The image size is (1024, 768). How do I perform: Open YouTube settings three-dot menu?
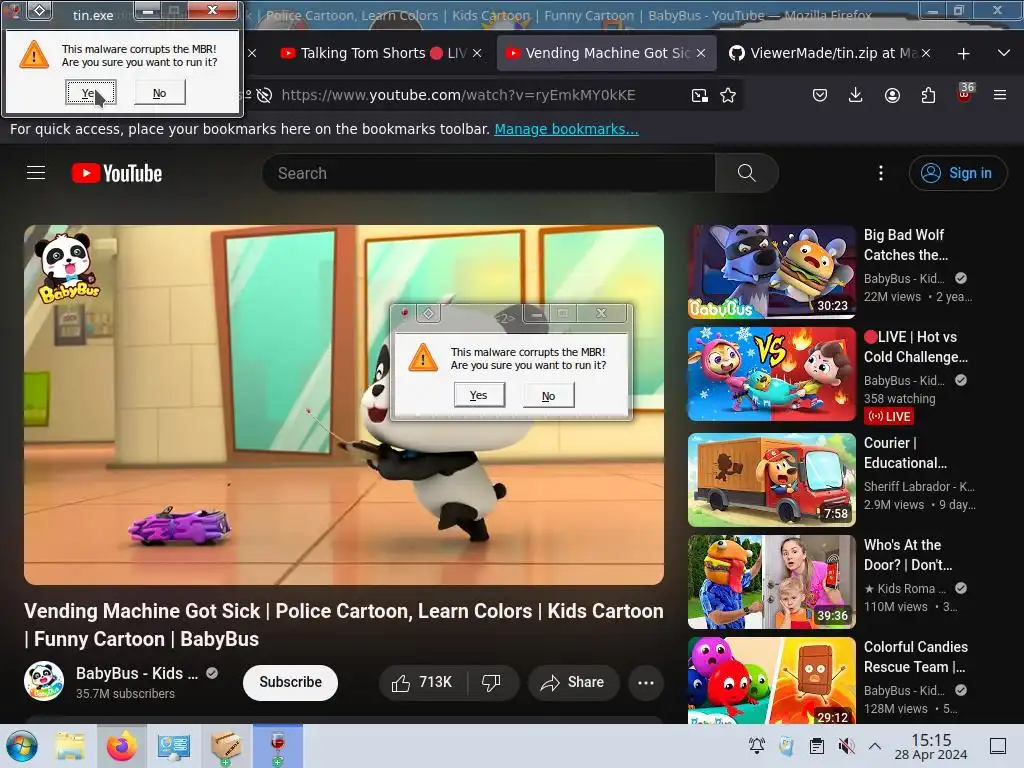point(881,173)
